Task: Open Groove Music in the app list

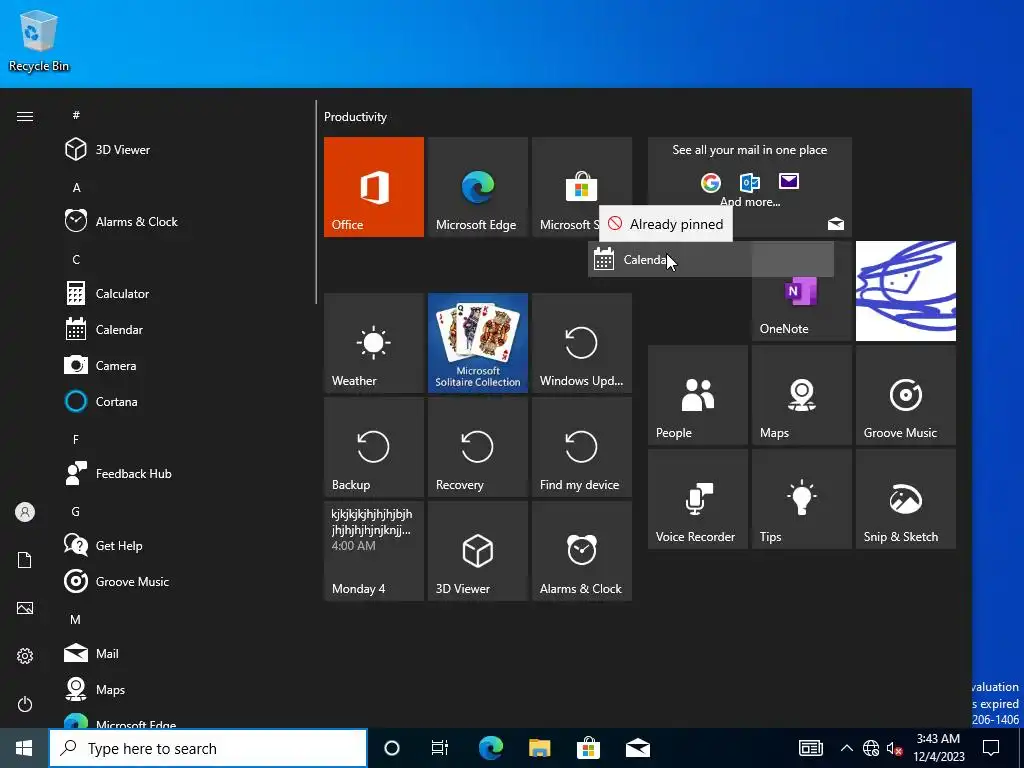Action: (x=183, y=581)
